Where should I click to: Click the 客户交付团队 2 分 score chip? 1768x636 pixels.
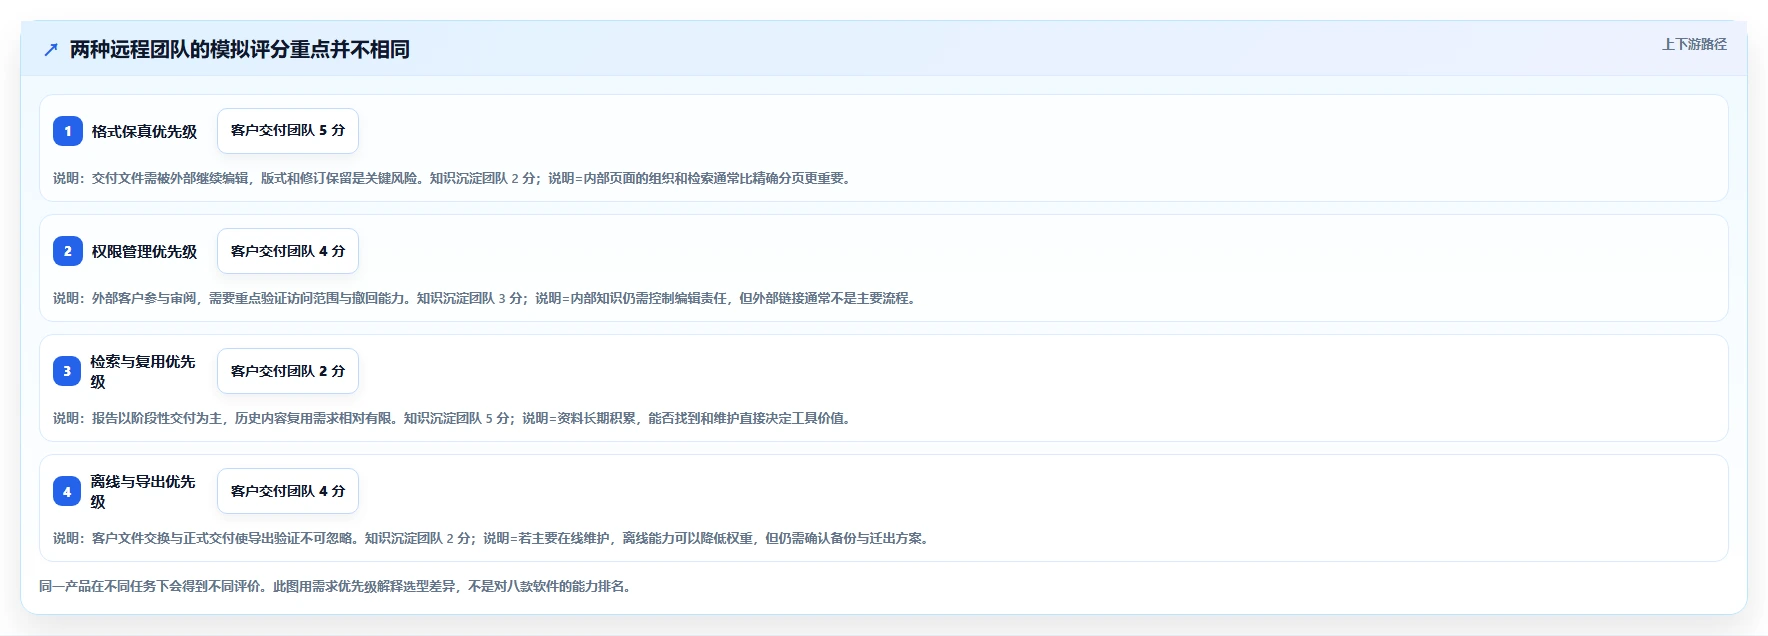[288, 371]
